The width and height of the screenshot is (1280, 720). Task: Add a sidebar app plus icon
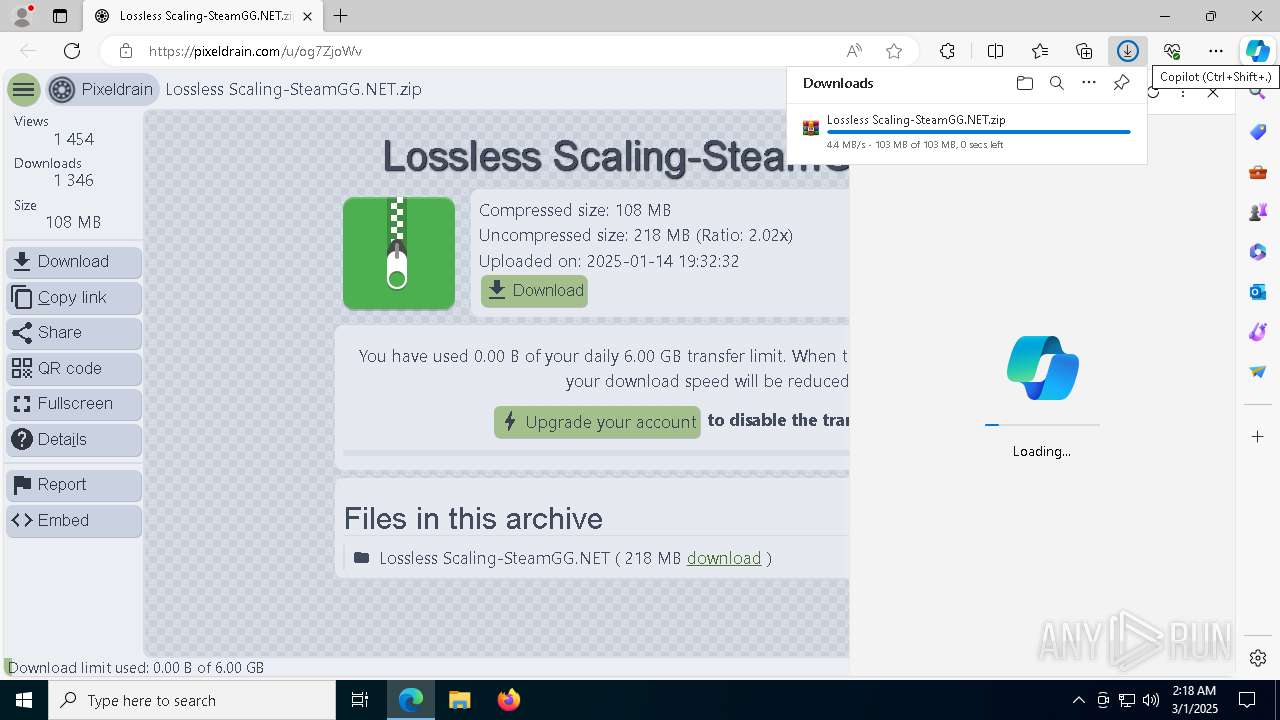click(1258, 437)
